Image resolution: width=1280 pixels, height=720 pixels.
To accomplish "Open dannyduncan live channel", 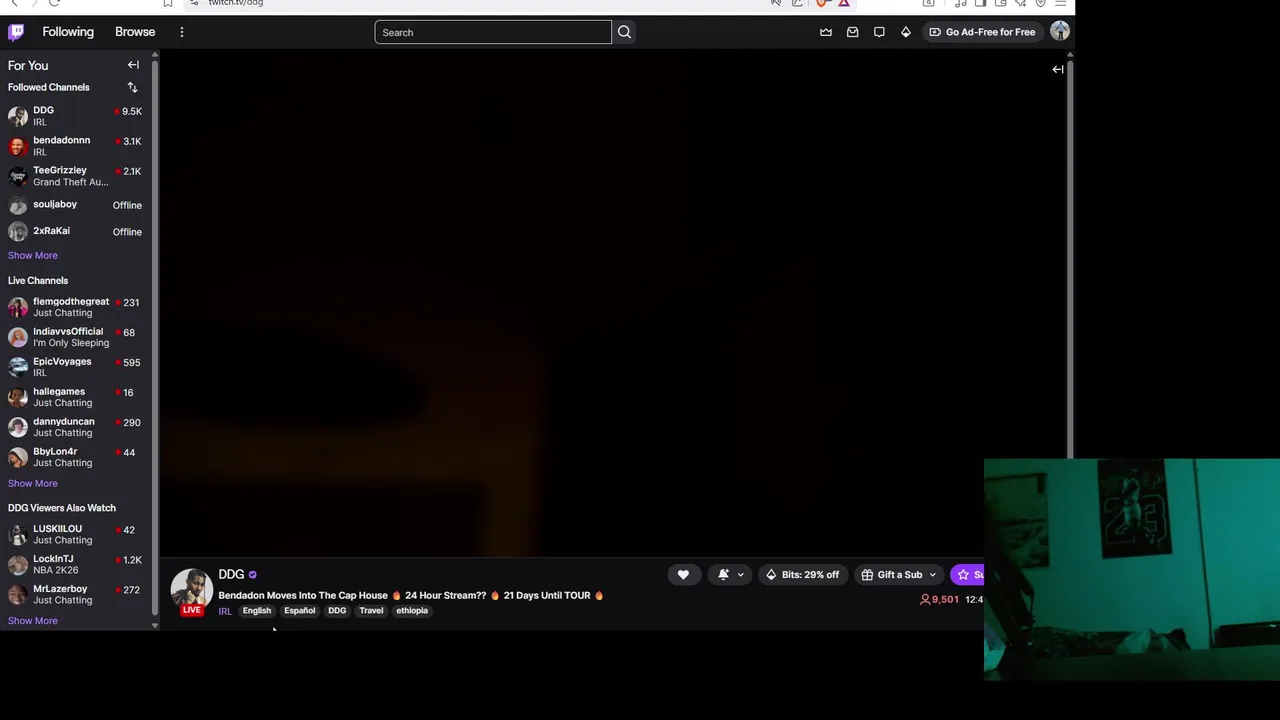I will (76, 427).
